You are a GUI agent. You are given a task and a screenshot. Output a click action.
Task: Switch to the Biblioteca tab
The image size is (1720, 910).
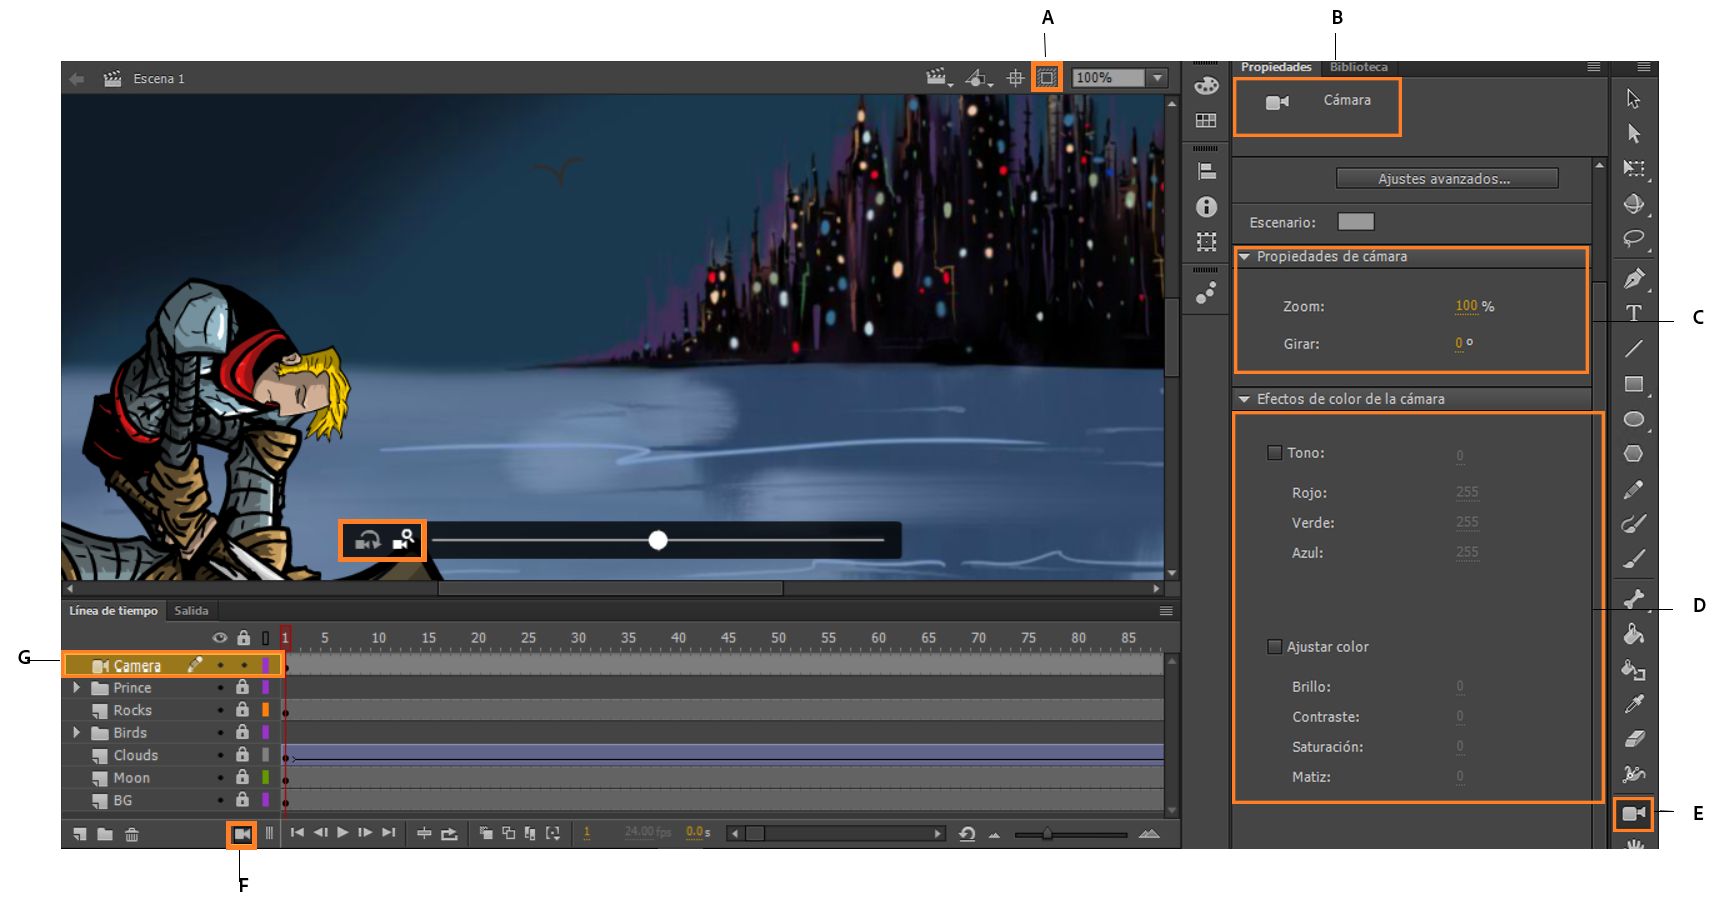click(1358, 67)
